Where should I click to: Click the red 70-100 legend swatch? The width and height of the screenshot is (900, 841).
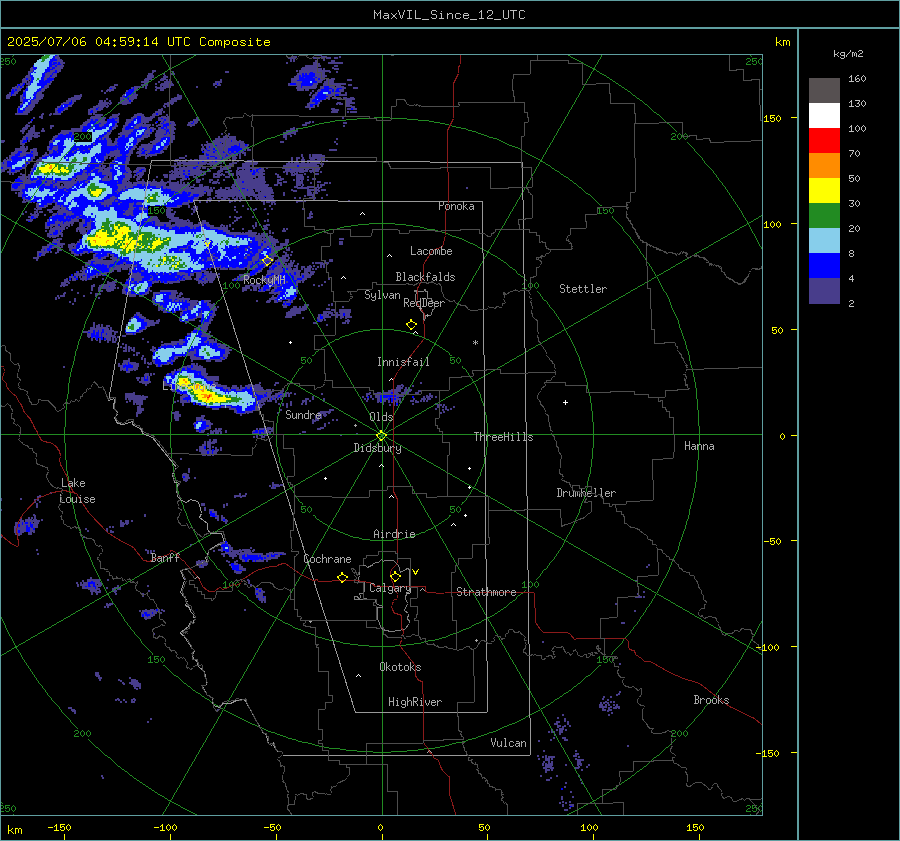pyautogui.click(x=824, y=141)
